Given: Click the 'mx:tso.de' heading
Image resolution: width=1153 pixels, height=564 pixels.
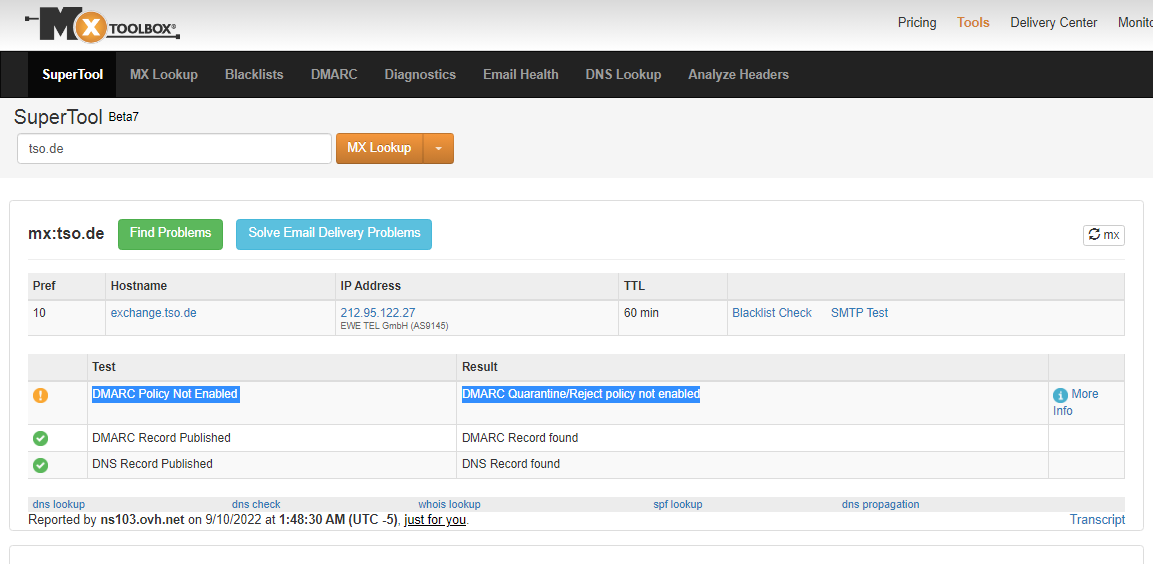Looking at the screenshot, I should (66, 234).
